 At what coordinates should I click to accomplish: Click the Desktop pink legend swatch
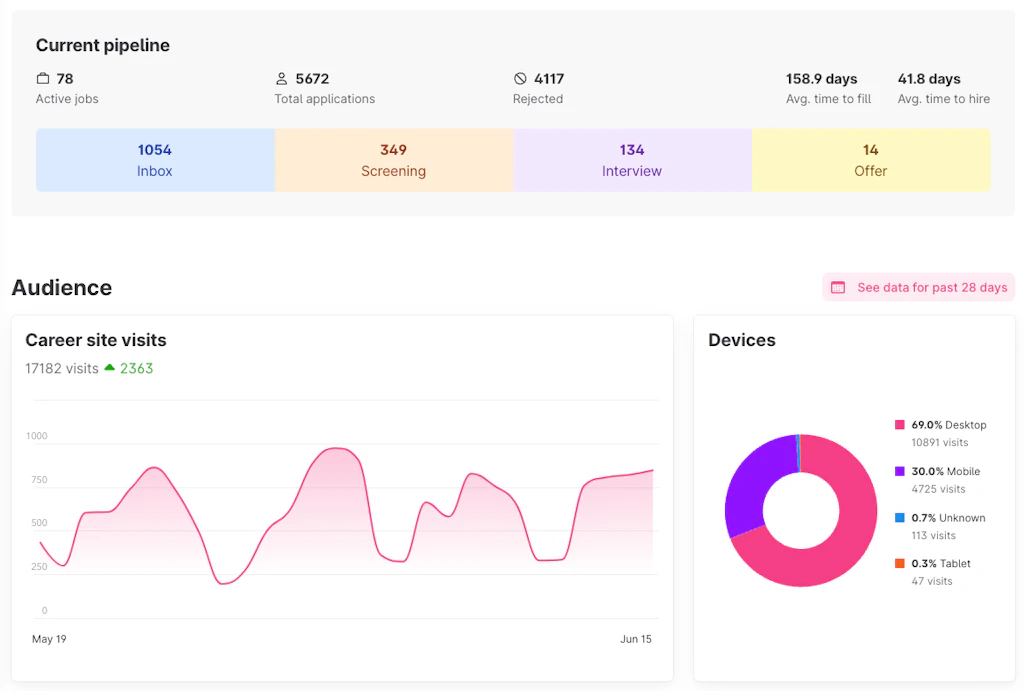click(x=899, y=425)
